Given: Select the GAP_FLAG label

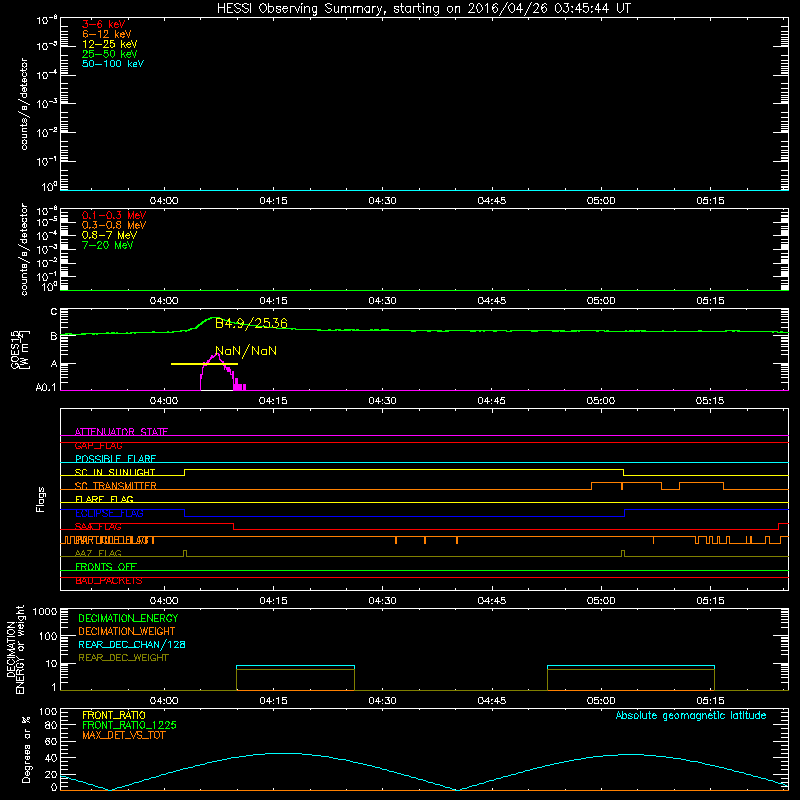Looking at the screenshot, I should (98, 445).
